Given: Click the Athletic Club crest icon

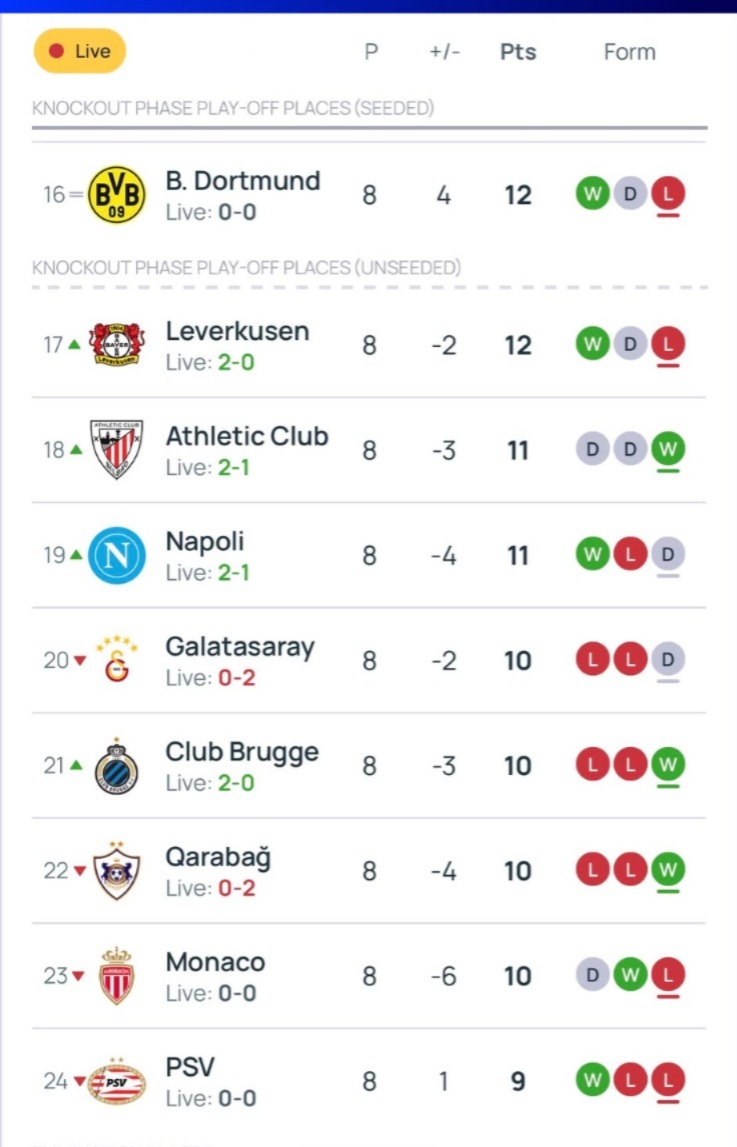Looking at the screenshot, I should click(x=117, y=450).
